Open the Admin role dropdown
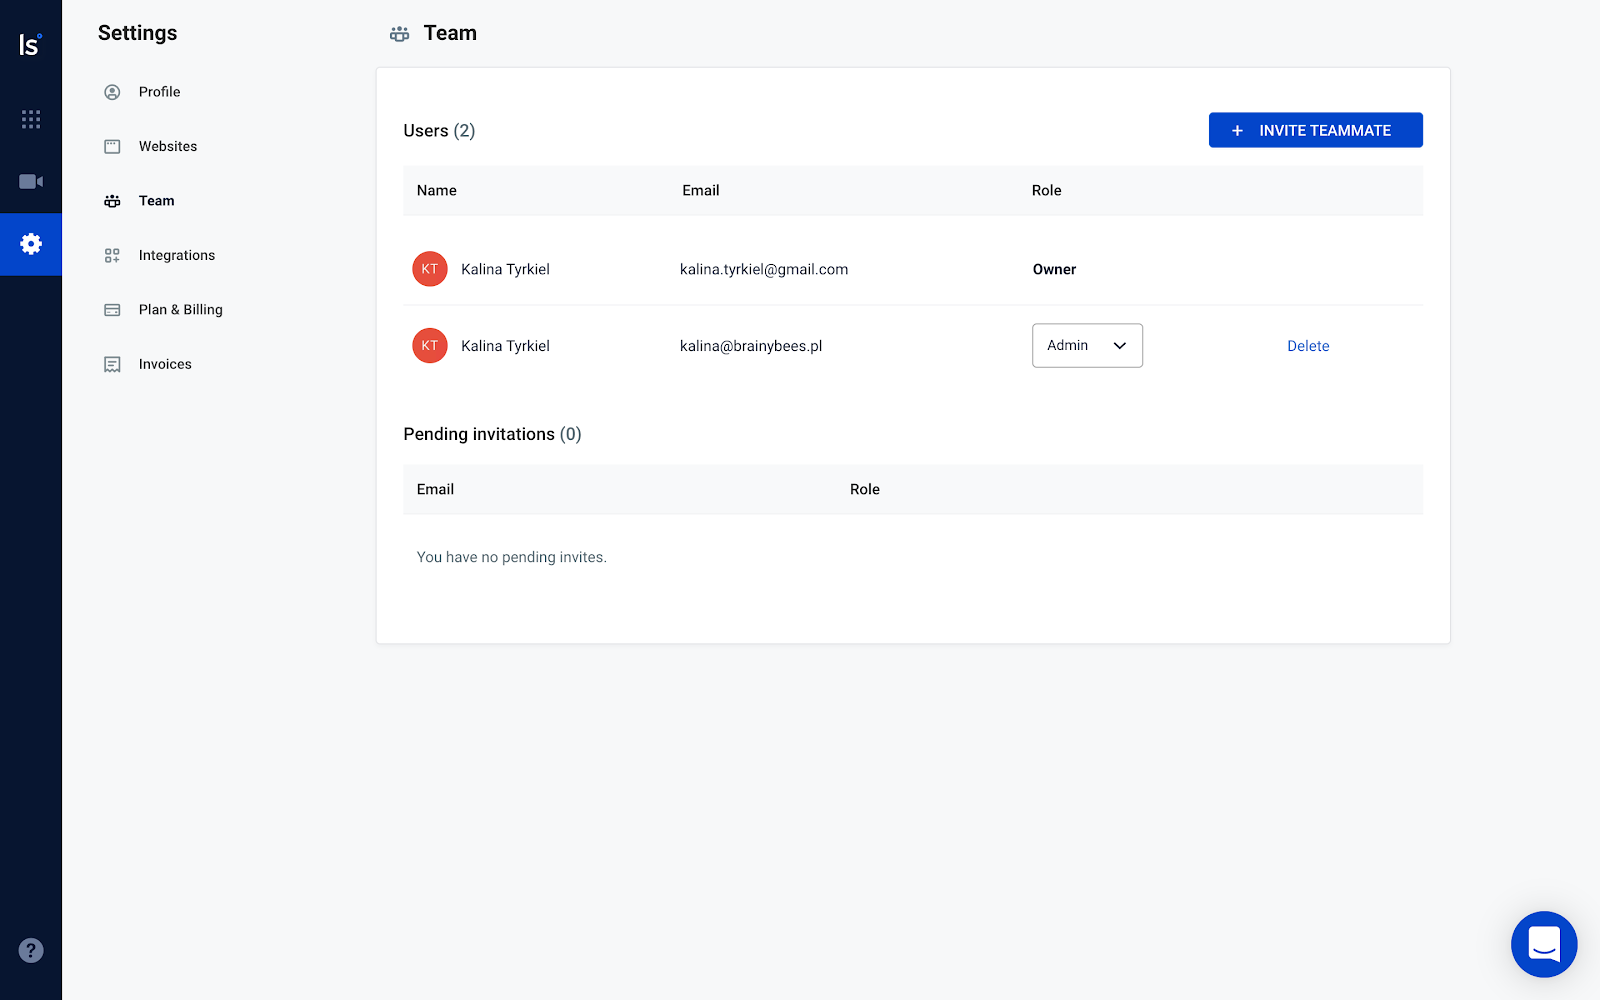The height and width of the screenshot is (1000, 1600). 1086,345
